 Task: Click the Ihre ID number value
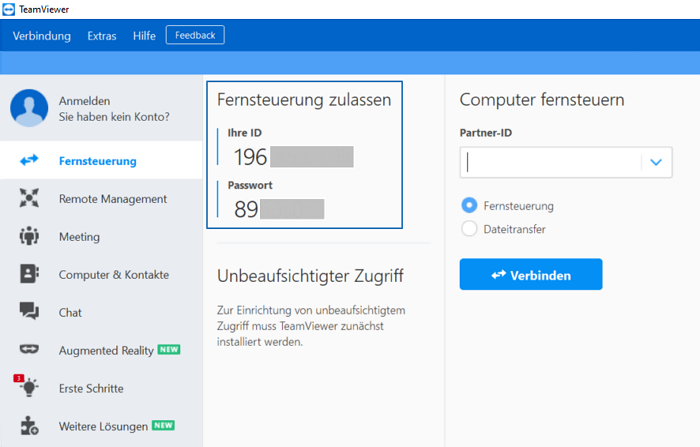pos(294,157)
